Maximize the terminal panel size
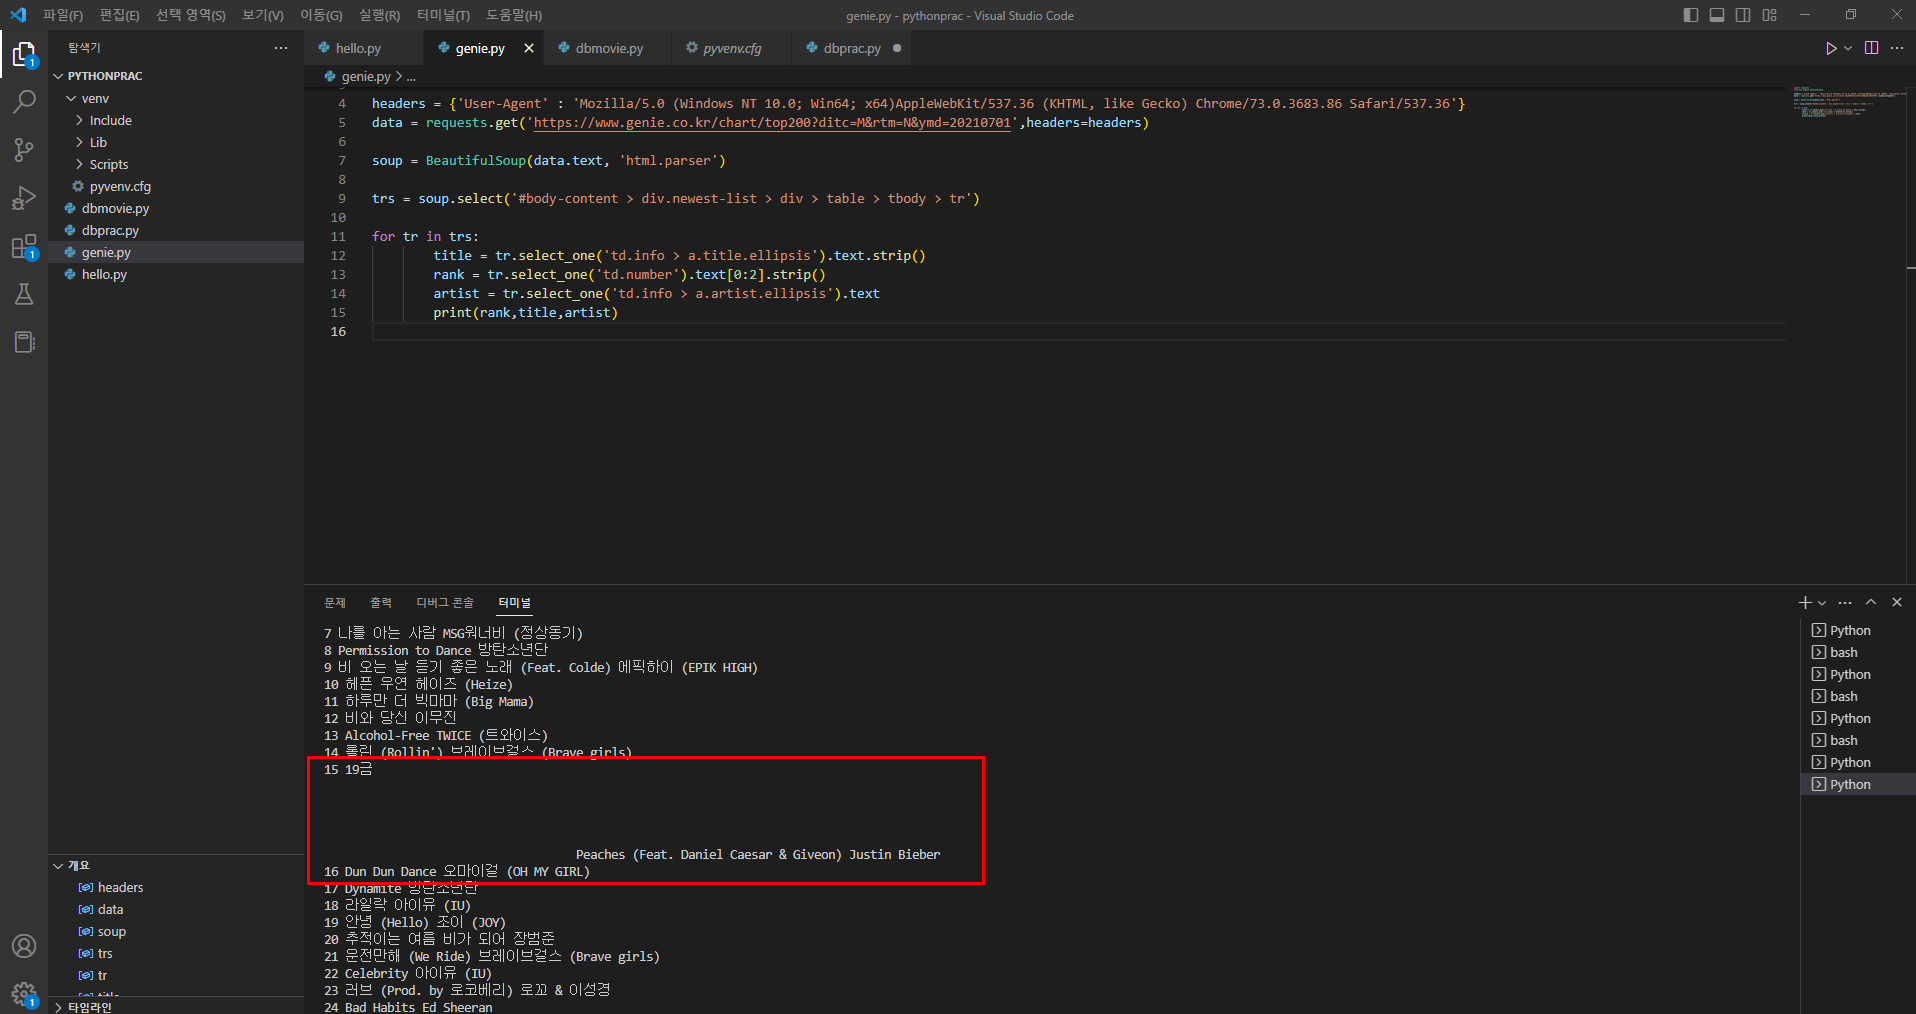The height and width of the screenshot is (1014, 1916). tap(1871, 602)
